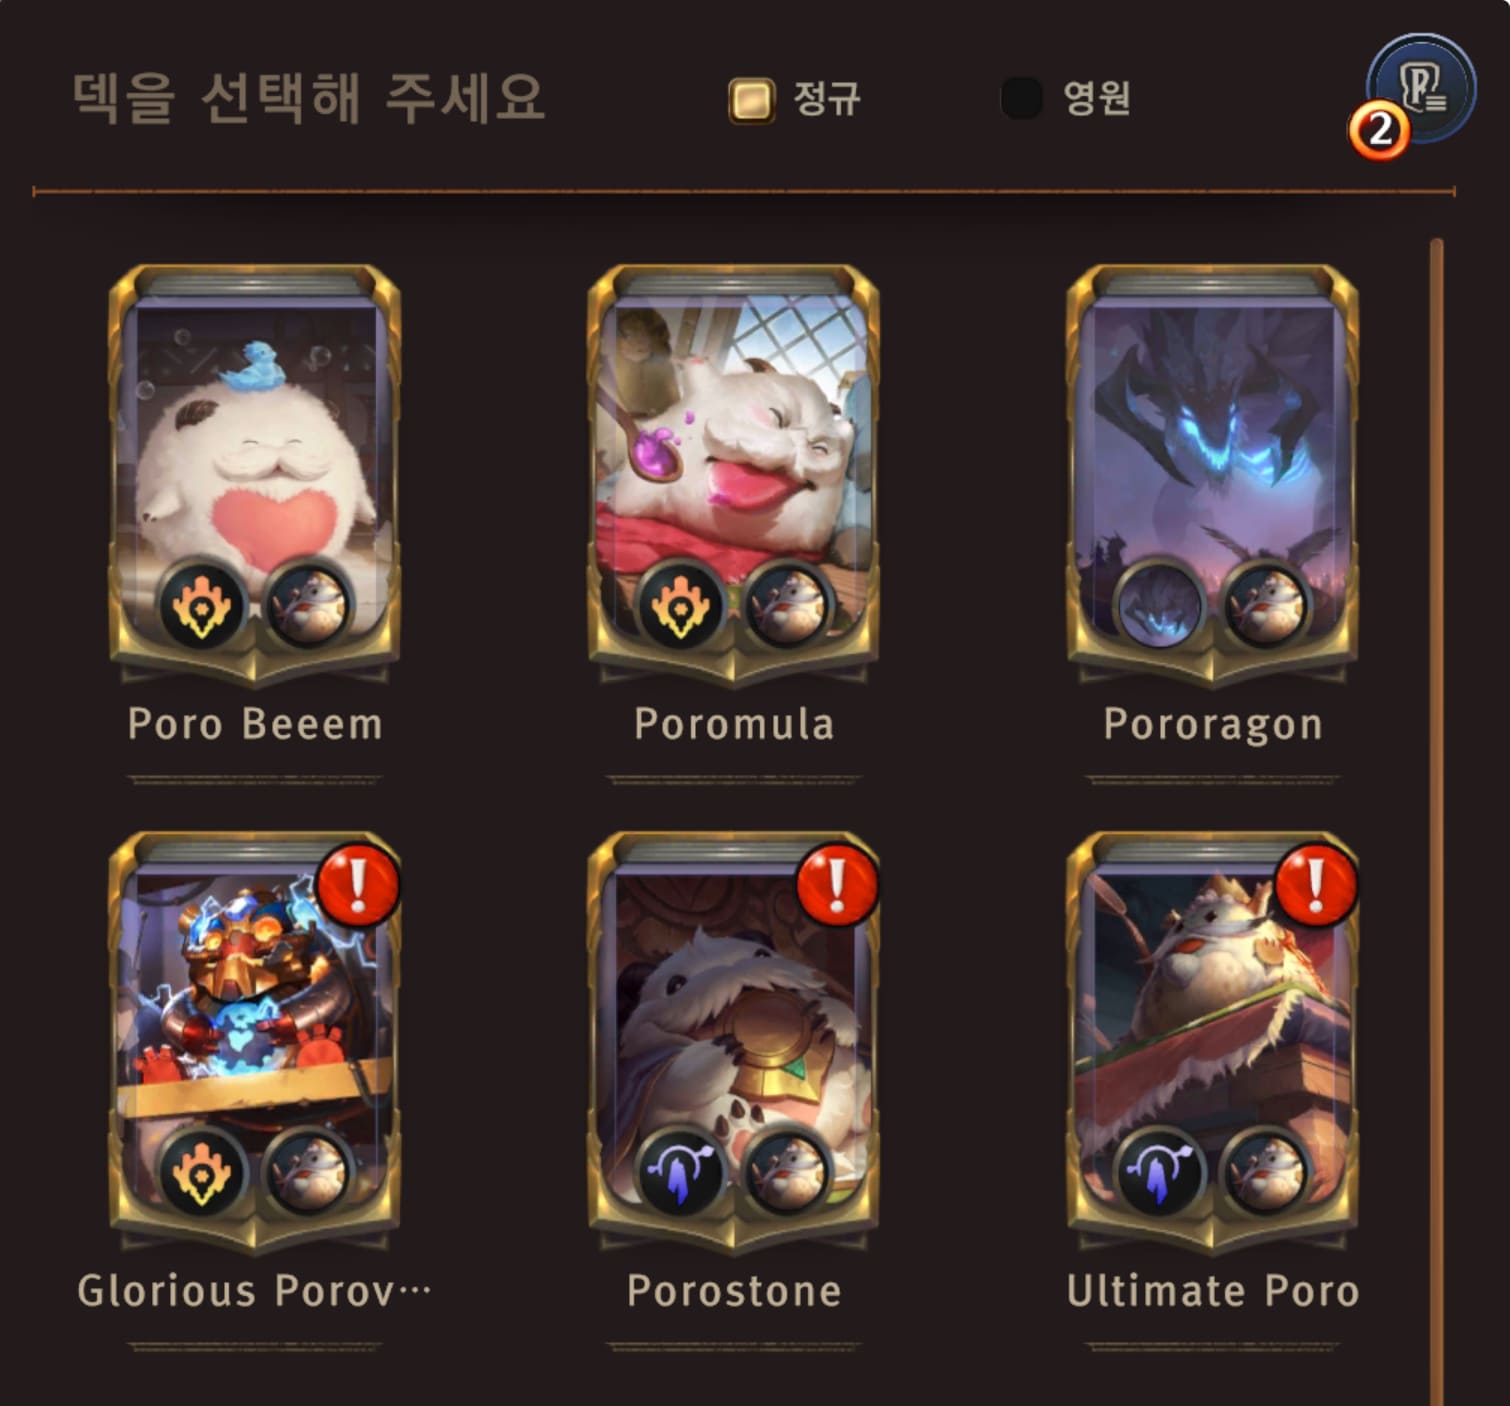Click the Targon region icon on Ultimate Poro
The height and width of the screenshot is (1406, 1510).
1160,1173
